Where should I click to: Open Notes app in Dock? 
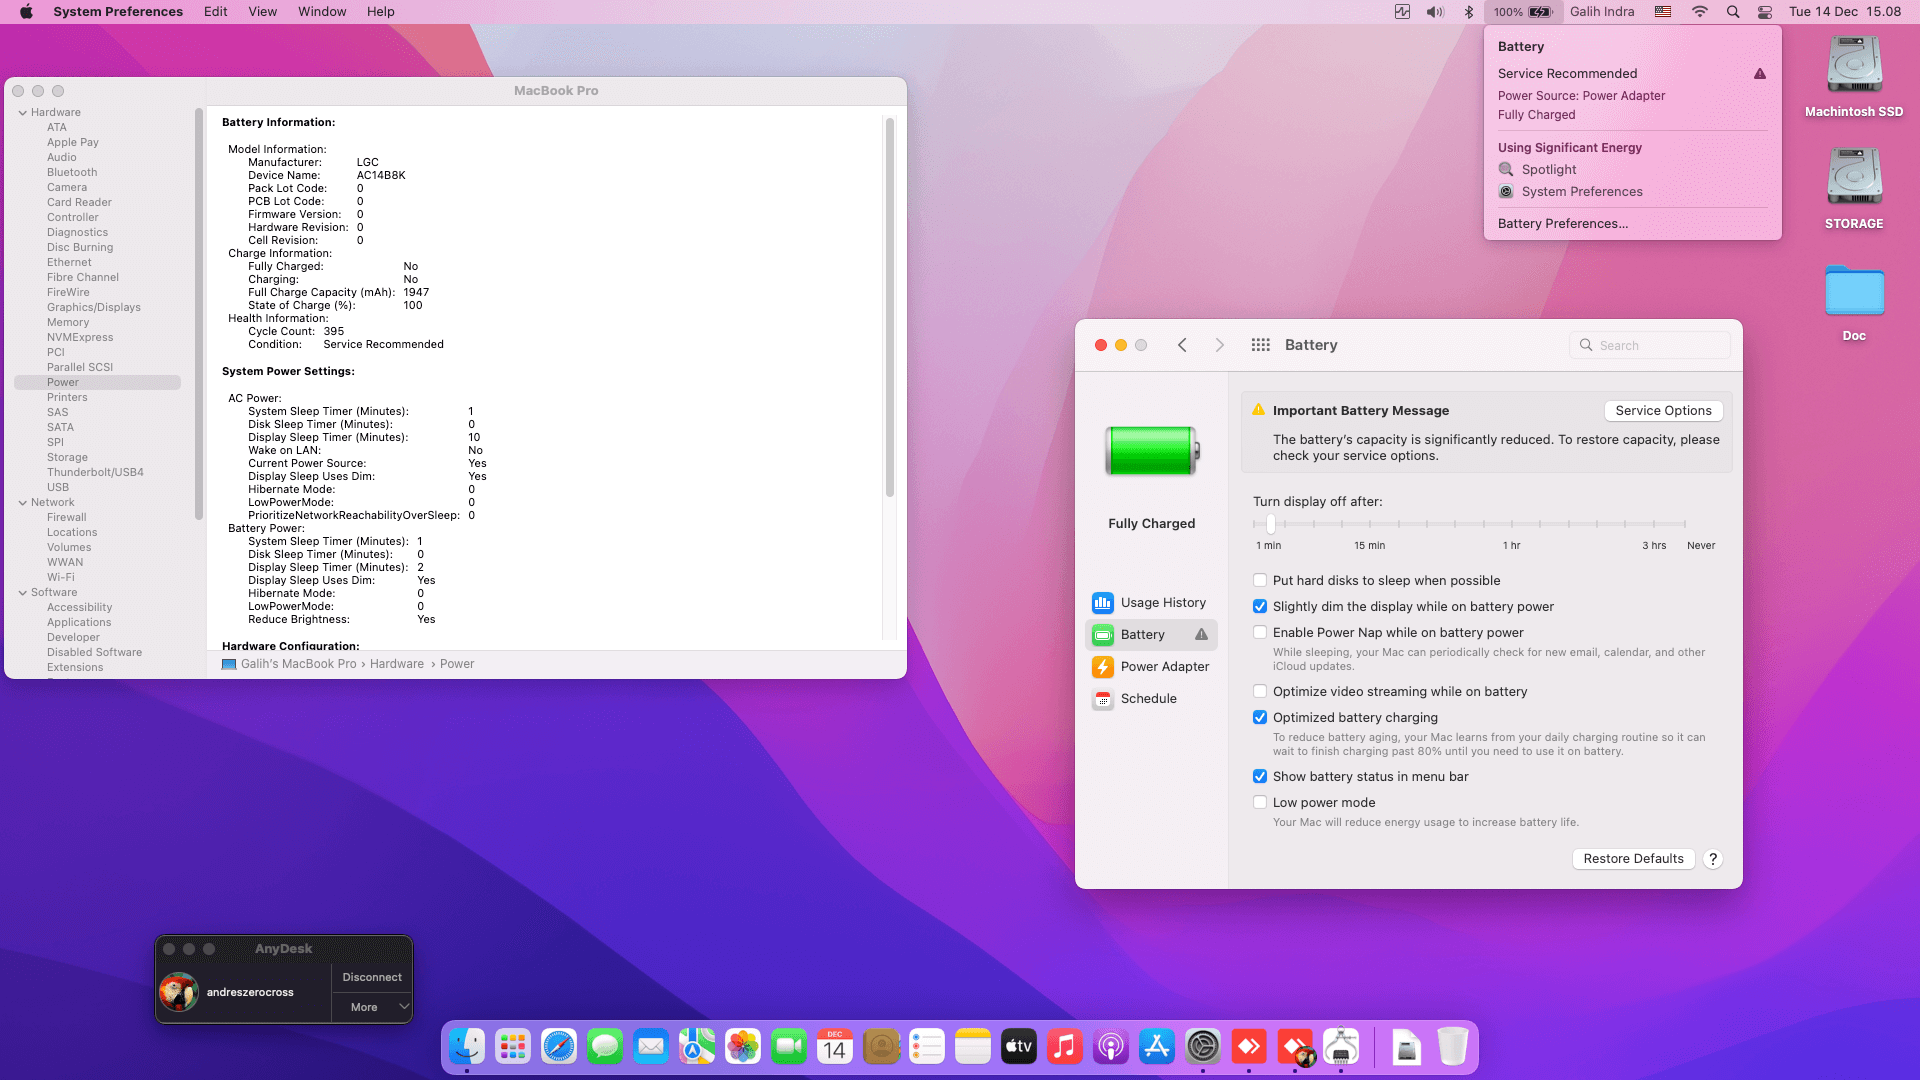pos(973,1047)
